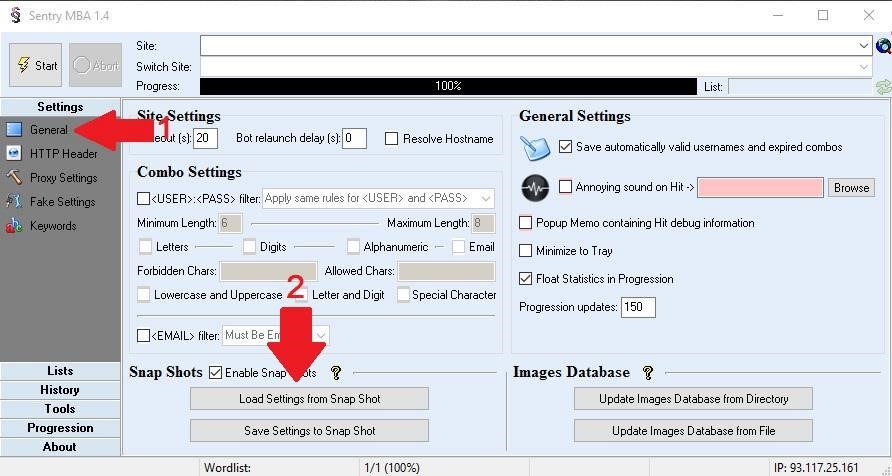Click the Allowed Chars field
892x476 pixels.
click(x=447, y=271)
